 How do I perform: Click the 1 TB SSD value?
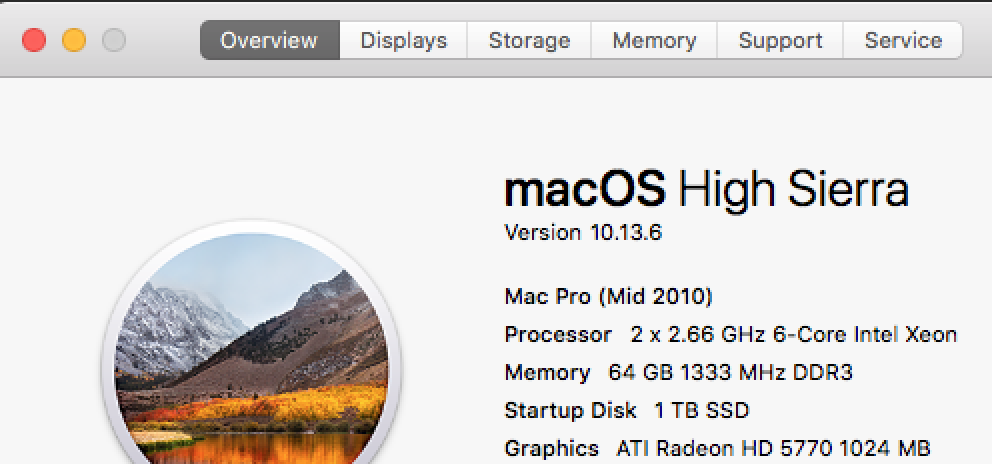pos(702,410)
